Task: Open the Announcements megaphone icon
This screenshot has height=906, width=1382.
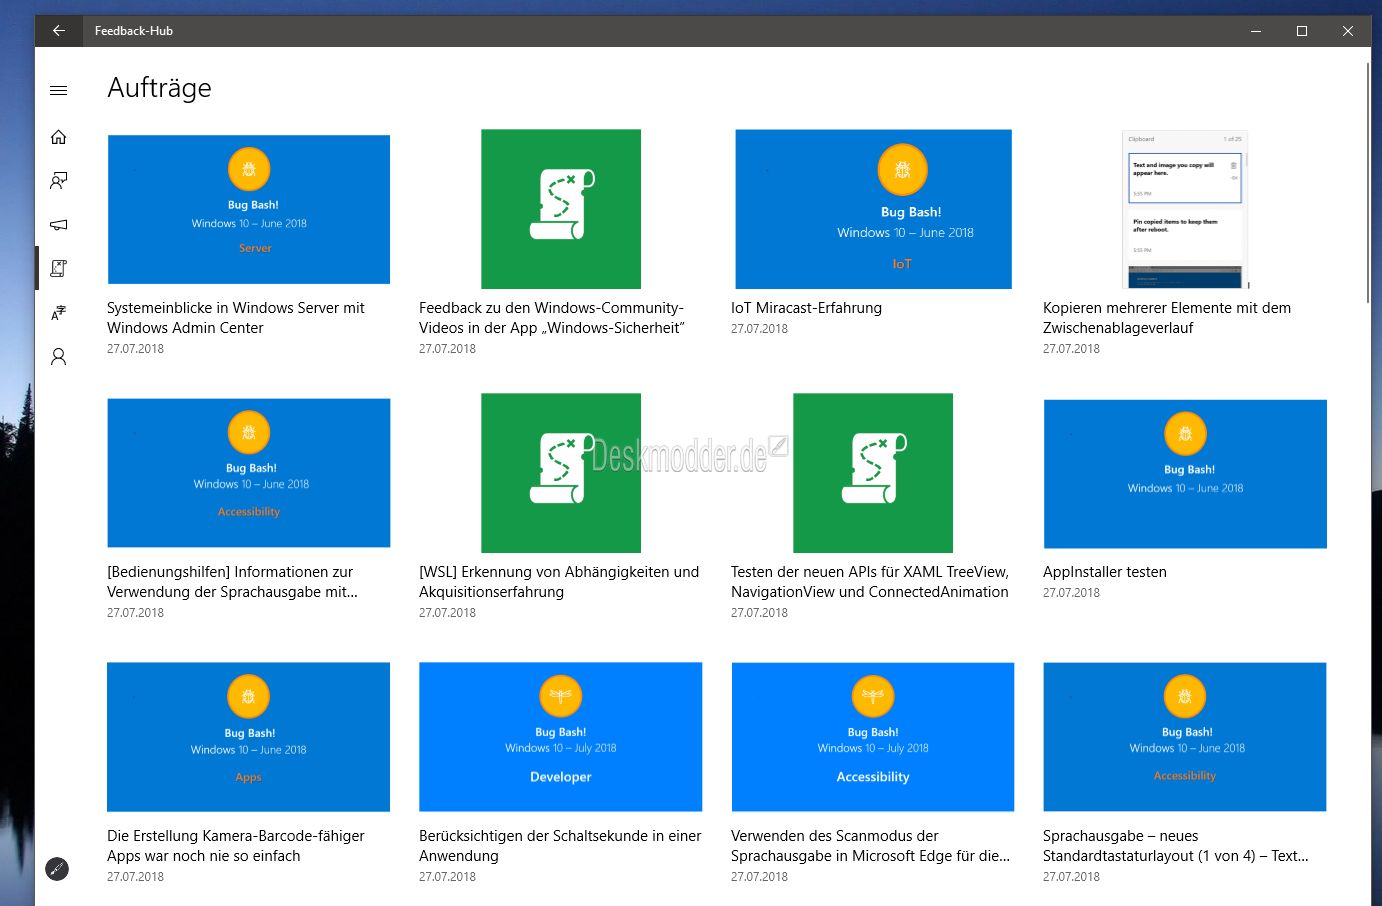Action: point(59,225)
